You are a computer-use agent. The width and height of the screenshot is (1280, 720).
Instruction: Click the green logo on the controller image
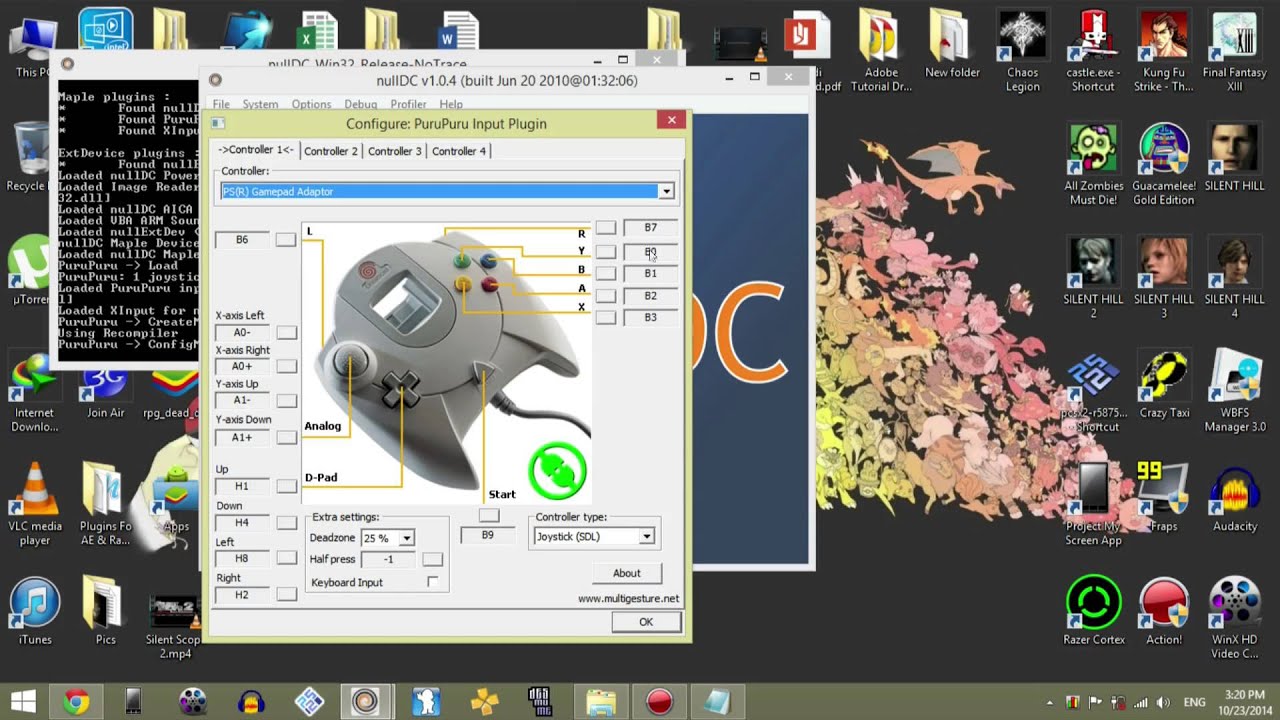557,471
